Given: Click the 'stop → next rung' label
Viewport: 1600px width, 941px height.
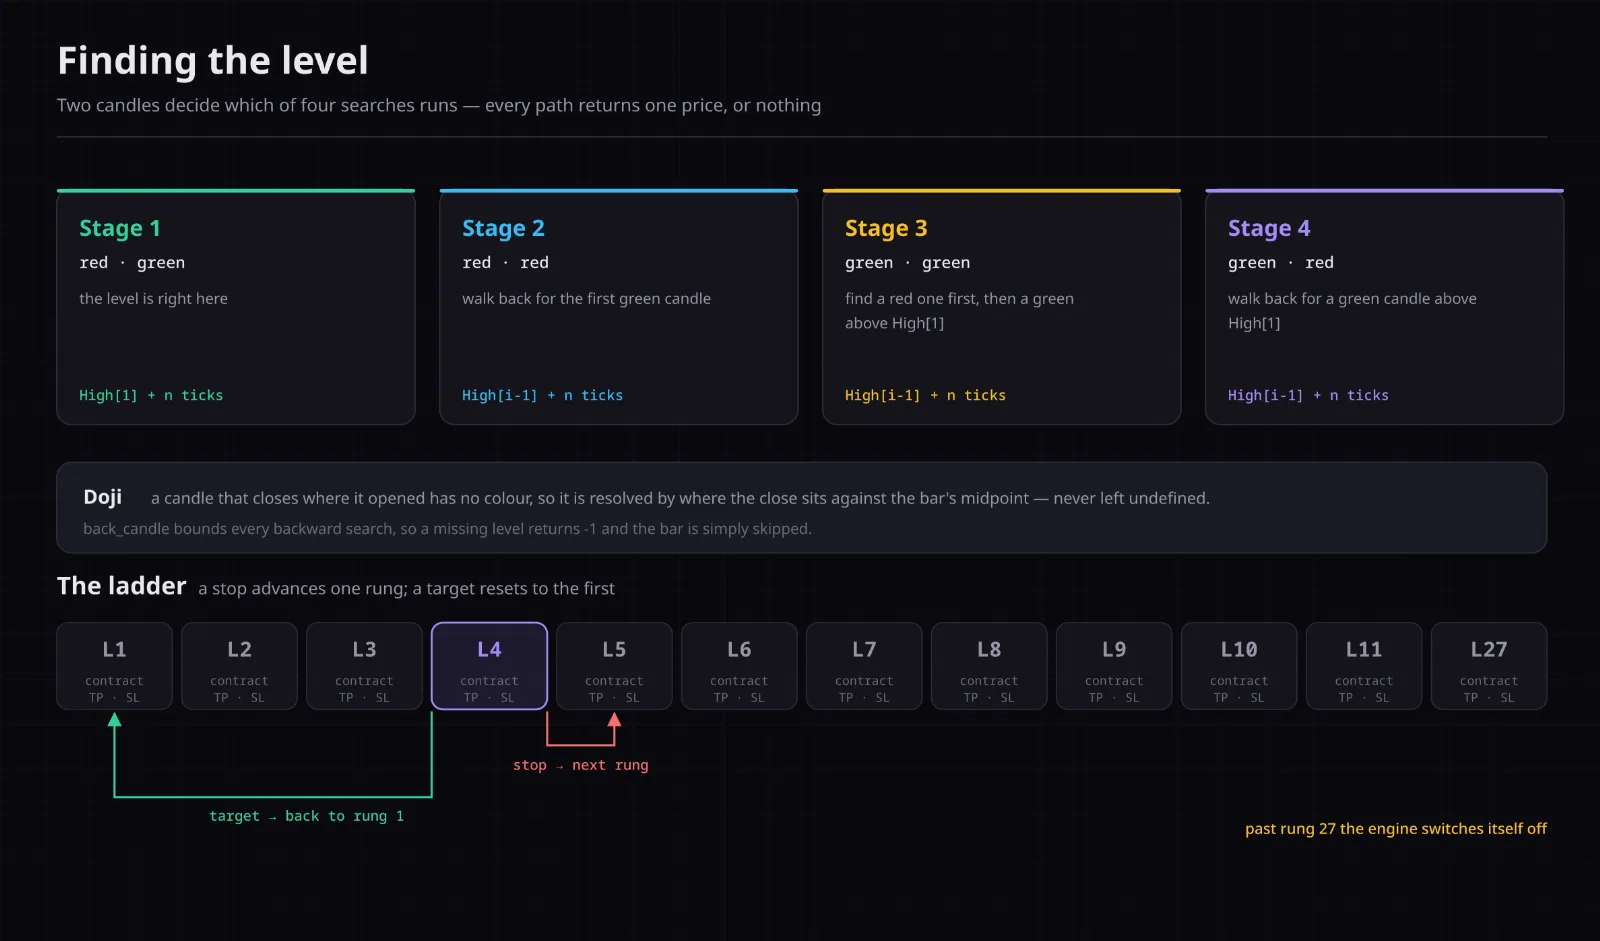Looking at the screenshot, I should (581, 765).
